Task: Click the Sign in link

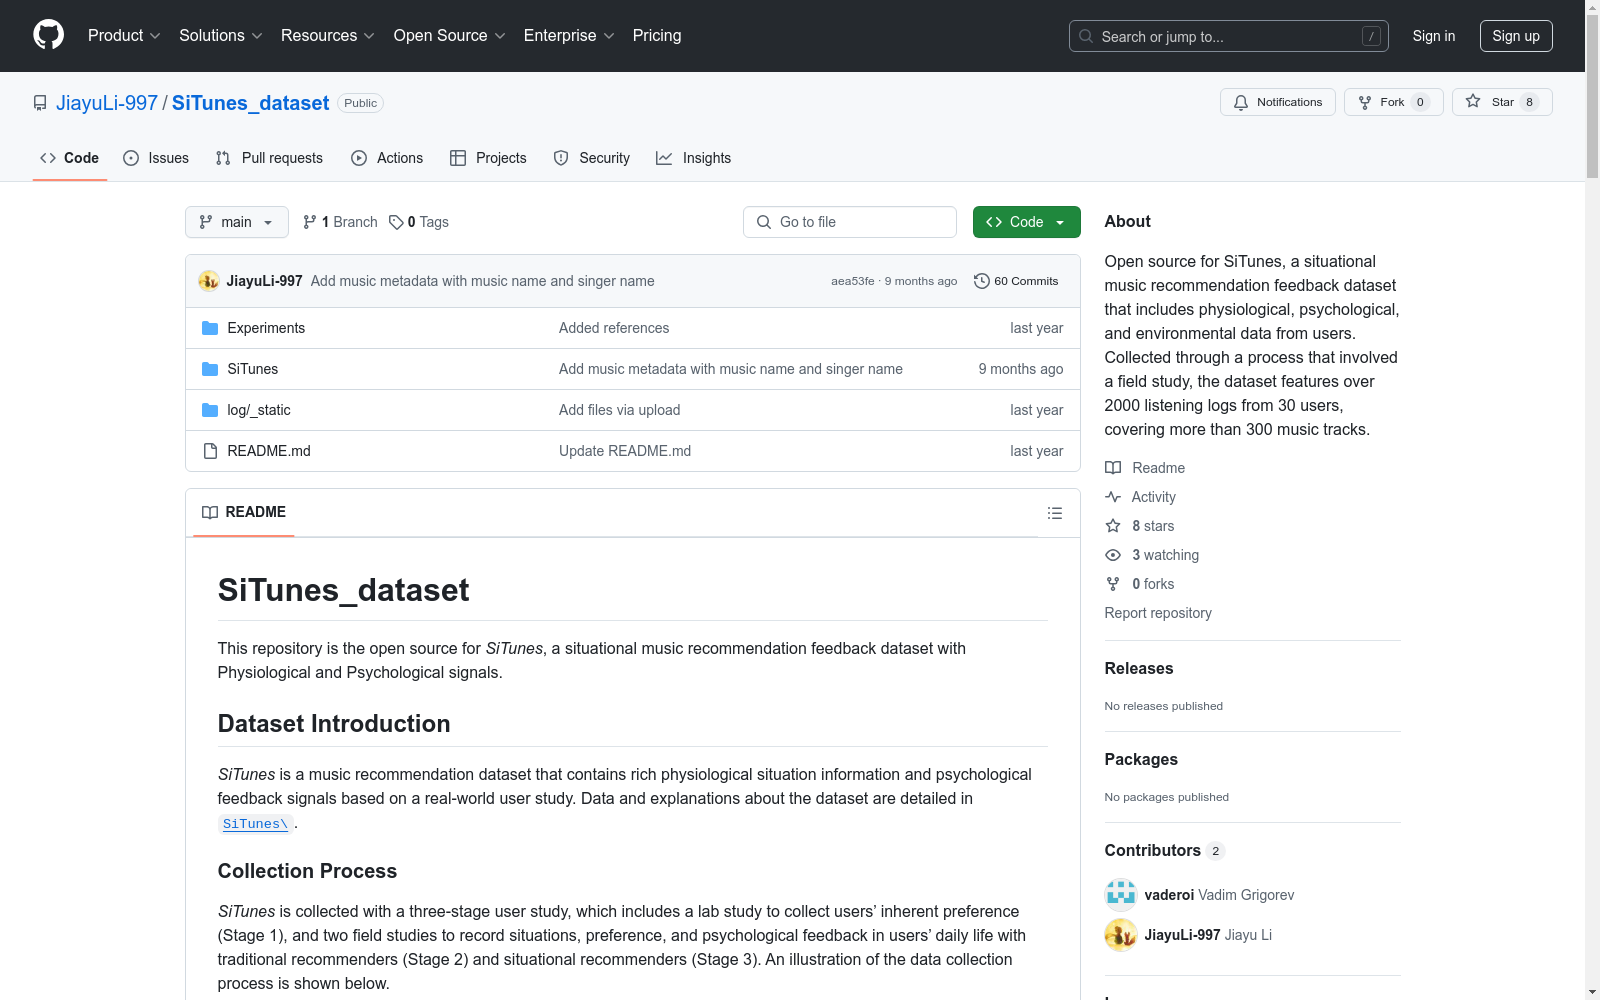Action: coord(1433,36)
